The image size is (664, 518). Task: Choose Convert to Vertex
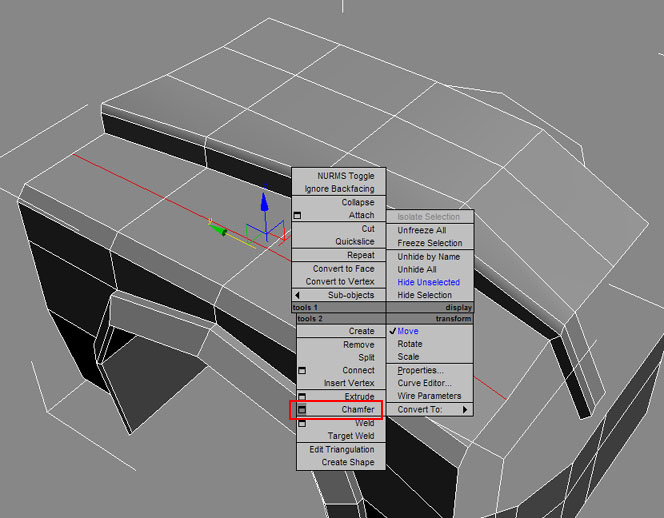(x=340, y=281)
